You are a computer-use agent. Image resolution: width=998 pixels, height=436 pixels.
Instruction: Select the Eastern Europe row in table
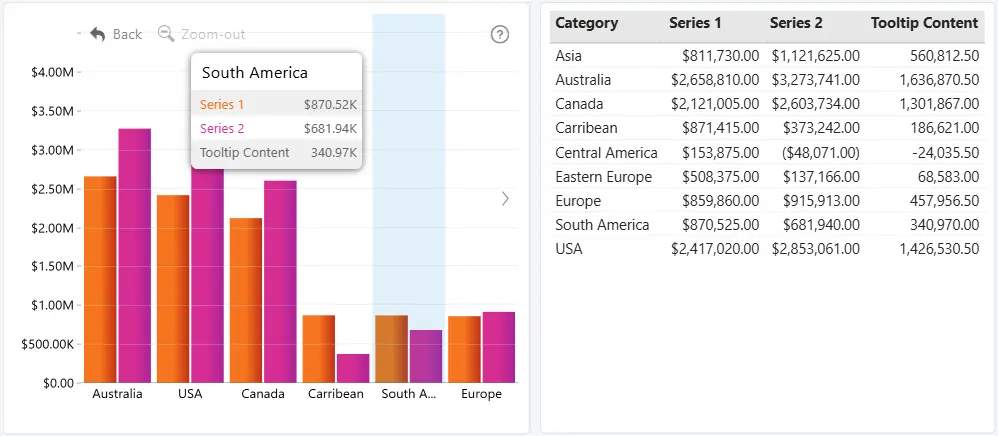[767, 176]
